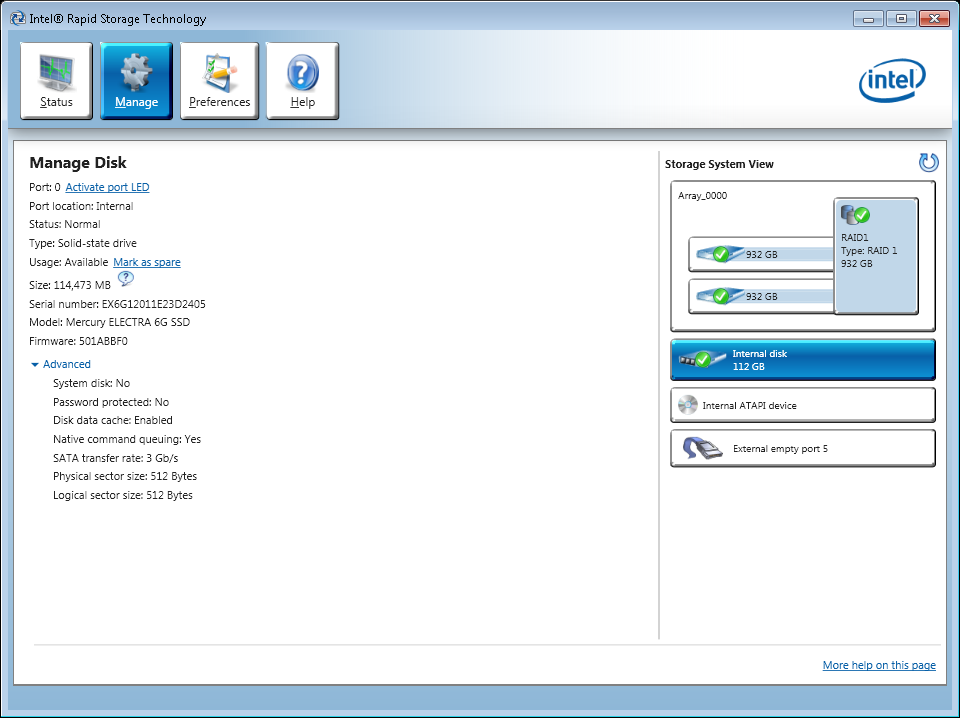Select the Internal ATAPI device

[x=802, y=405]
